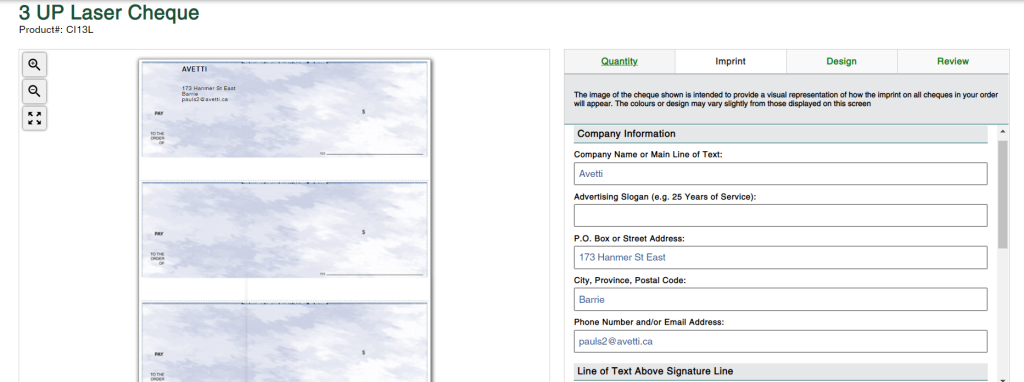Click the 'Company Name or Main Line of Text' label
Viewport: 1024px width, 382px height.
pos(648,155)
